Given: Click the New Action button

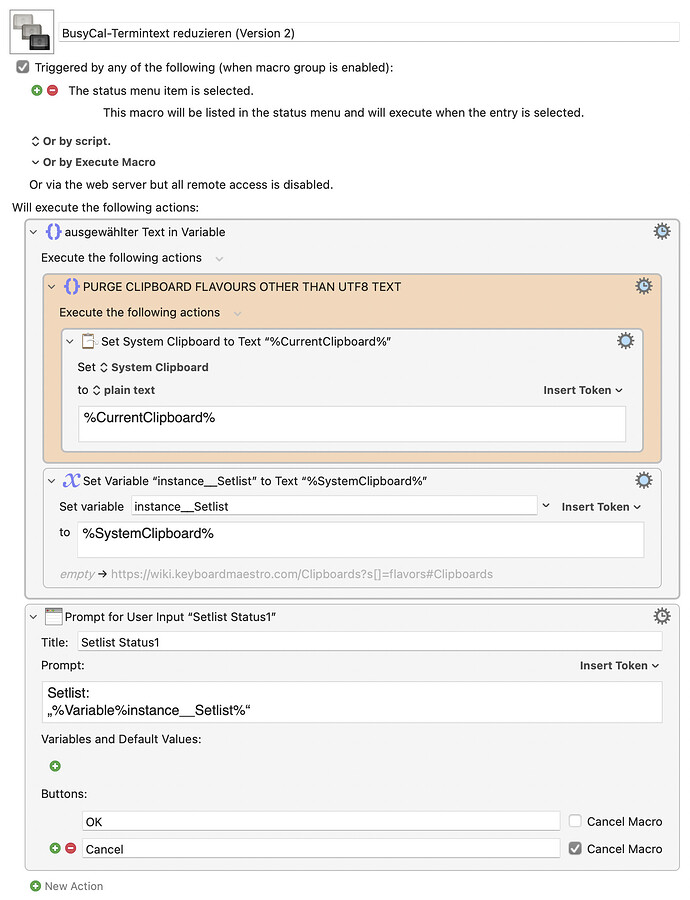Looking at the screenshot, I should click(x=67, y=886).
